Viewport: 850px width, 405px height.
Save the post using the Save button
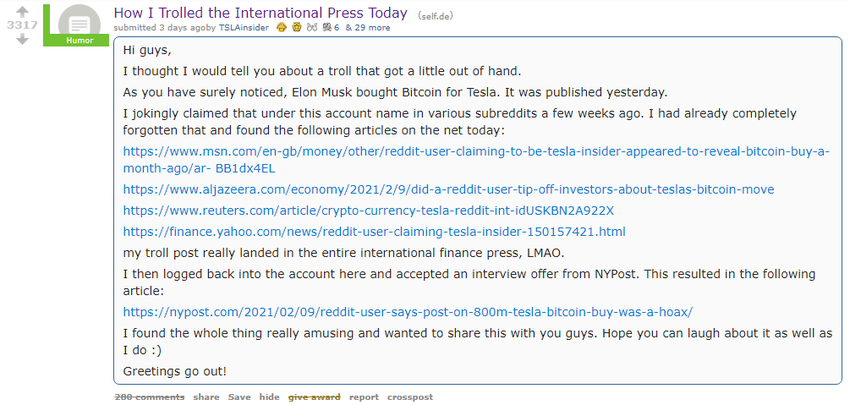point(239,397)
